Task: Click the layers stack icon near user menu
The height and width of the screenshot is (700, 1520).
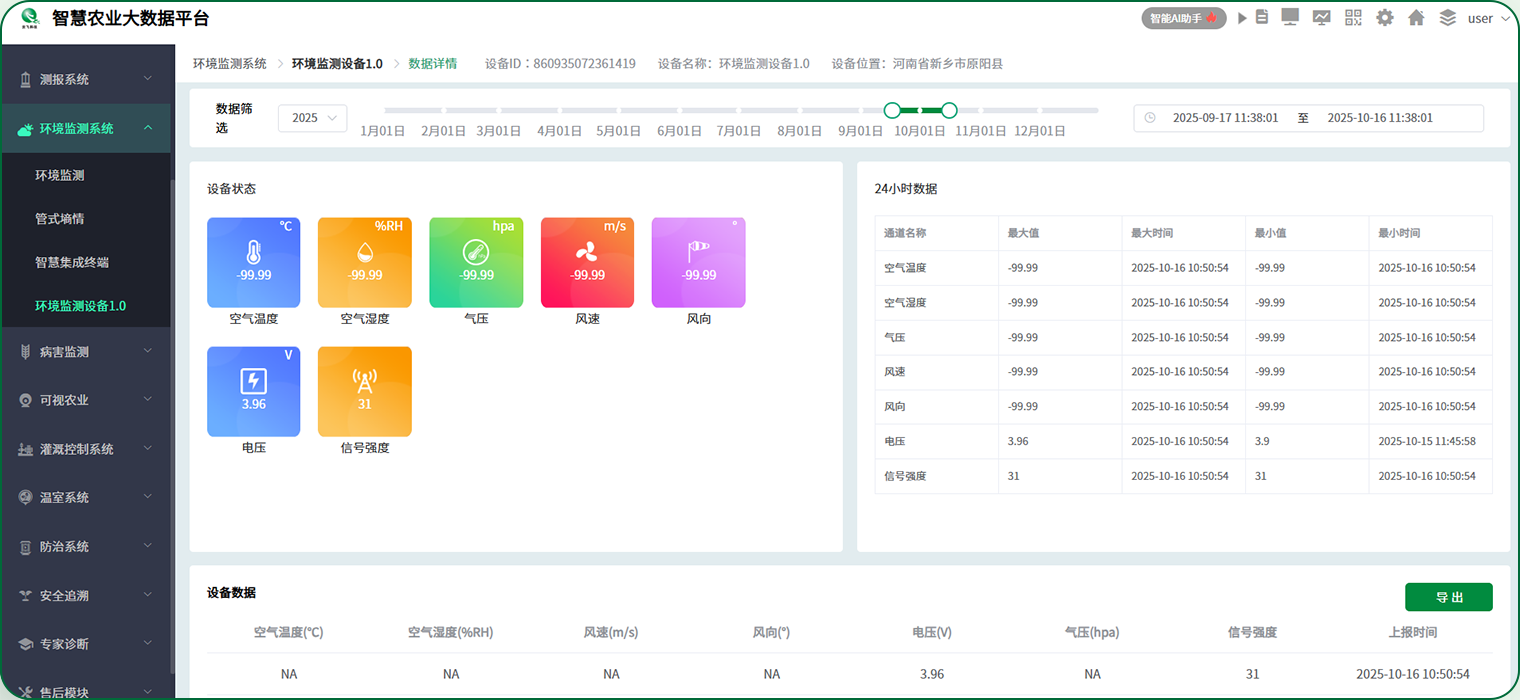Action: click(1447, 18)
